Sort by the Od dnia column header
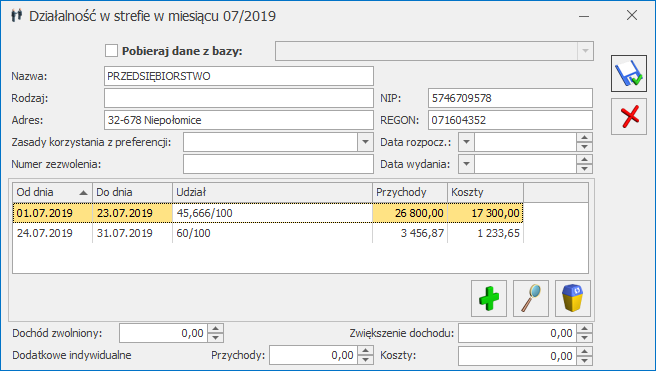Viewport: 656px width, 371px height. pyautogui.click(x=52, y=192)
